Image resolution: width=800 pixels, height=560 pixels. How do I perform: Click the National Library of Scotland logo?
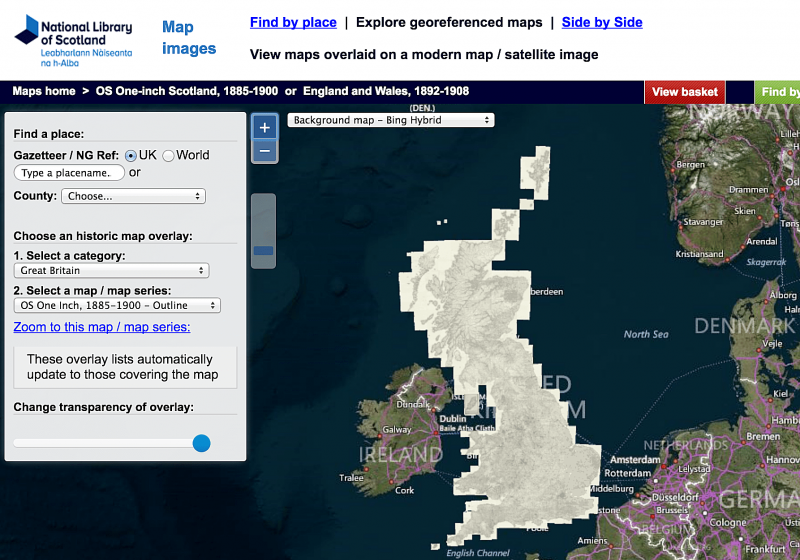pyautogui.click(x=73, y=41)
